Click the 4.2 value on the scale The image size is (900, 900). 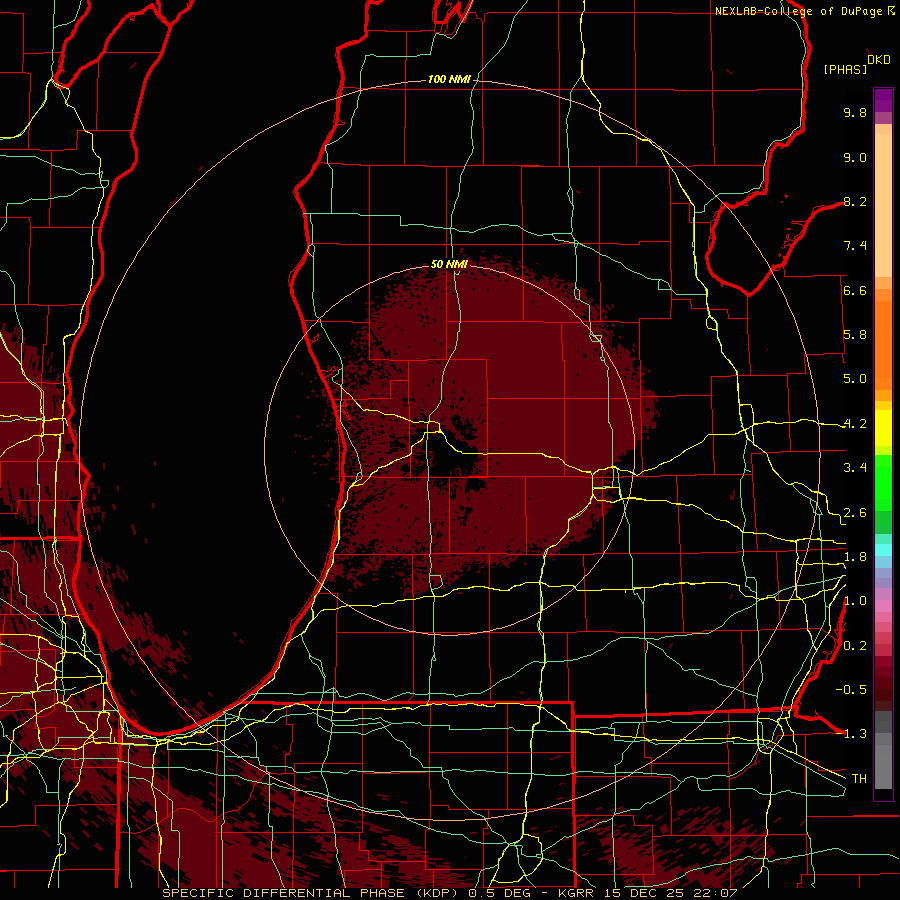tap(855, 424)
